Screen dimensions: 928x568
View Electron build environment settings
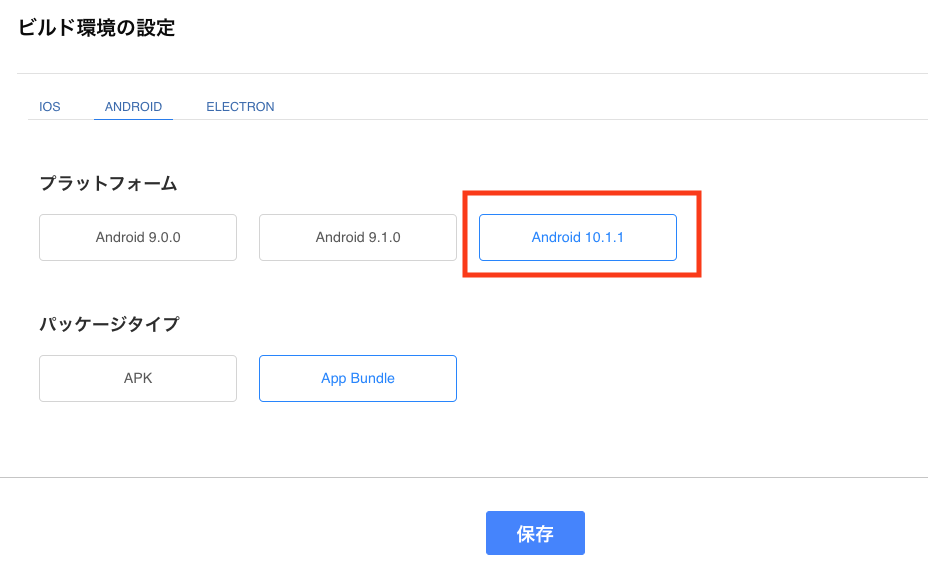[240, 106]
